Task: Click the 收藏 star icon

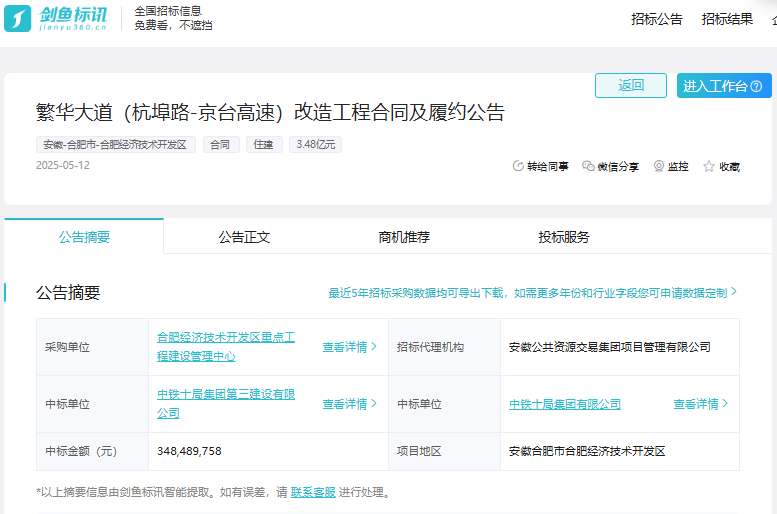Action: pos(709,166)
